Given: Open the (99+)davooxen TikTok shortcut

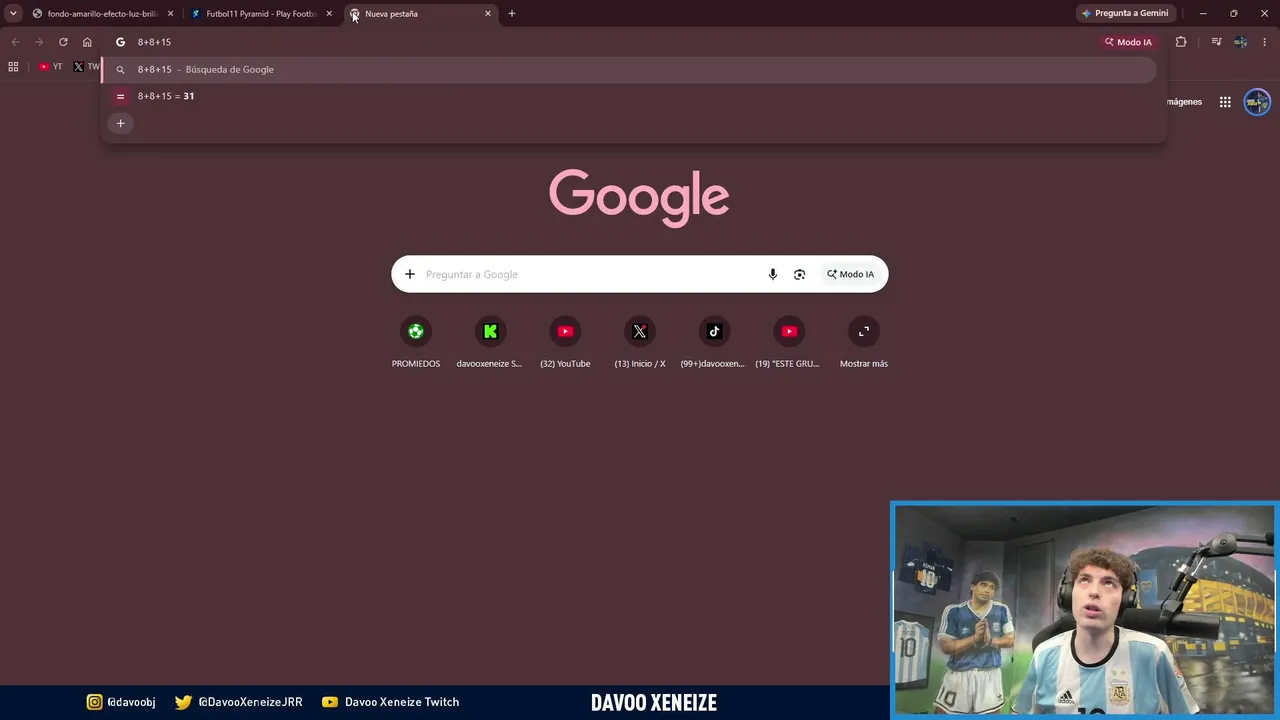Looking at the screenshot, I should coord(713,343).
